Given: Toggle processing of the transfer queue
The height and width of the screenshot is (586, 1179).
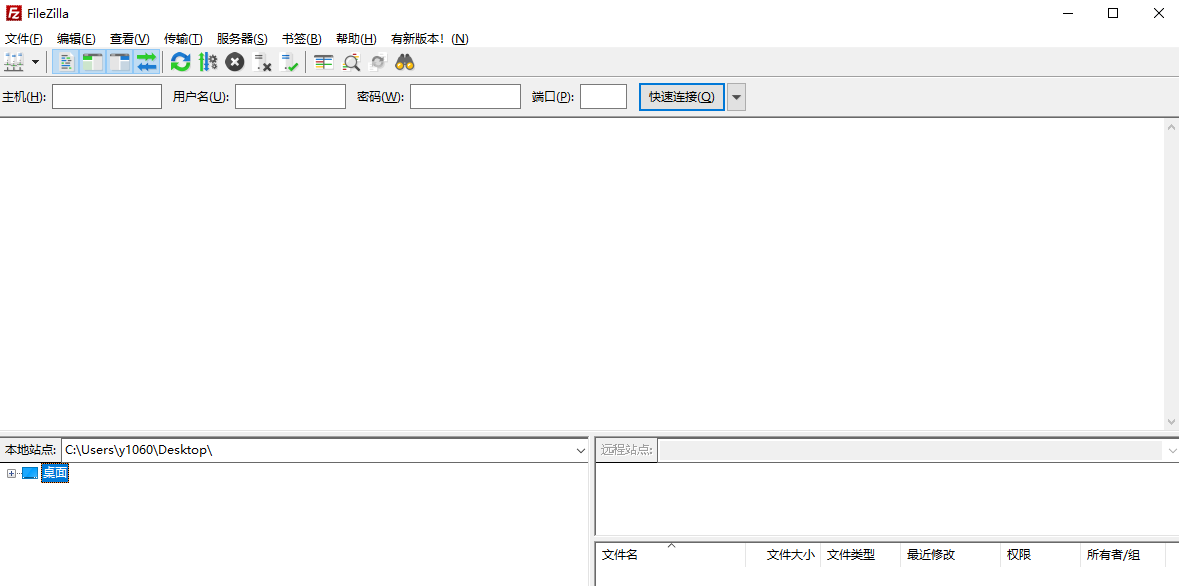Looking at the screenshot, I should click(x=209, y=62).
